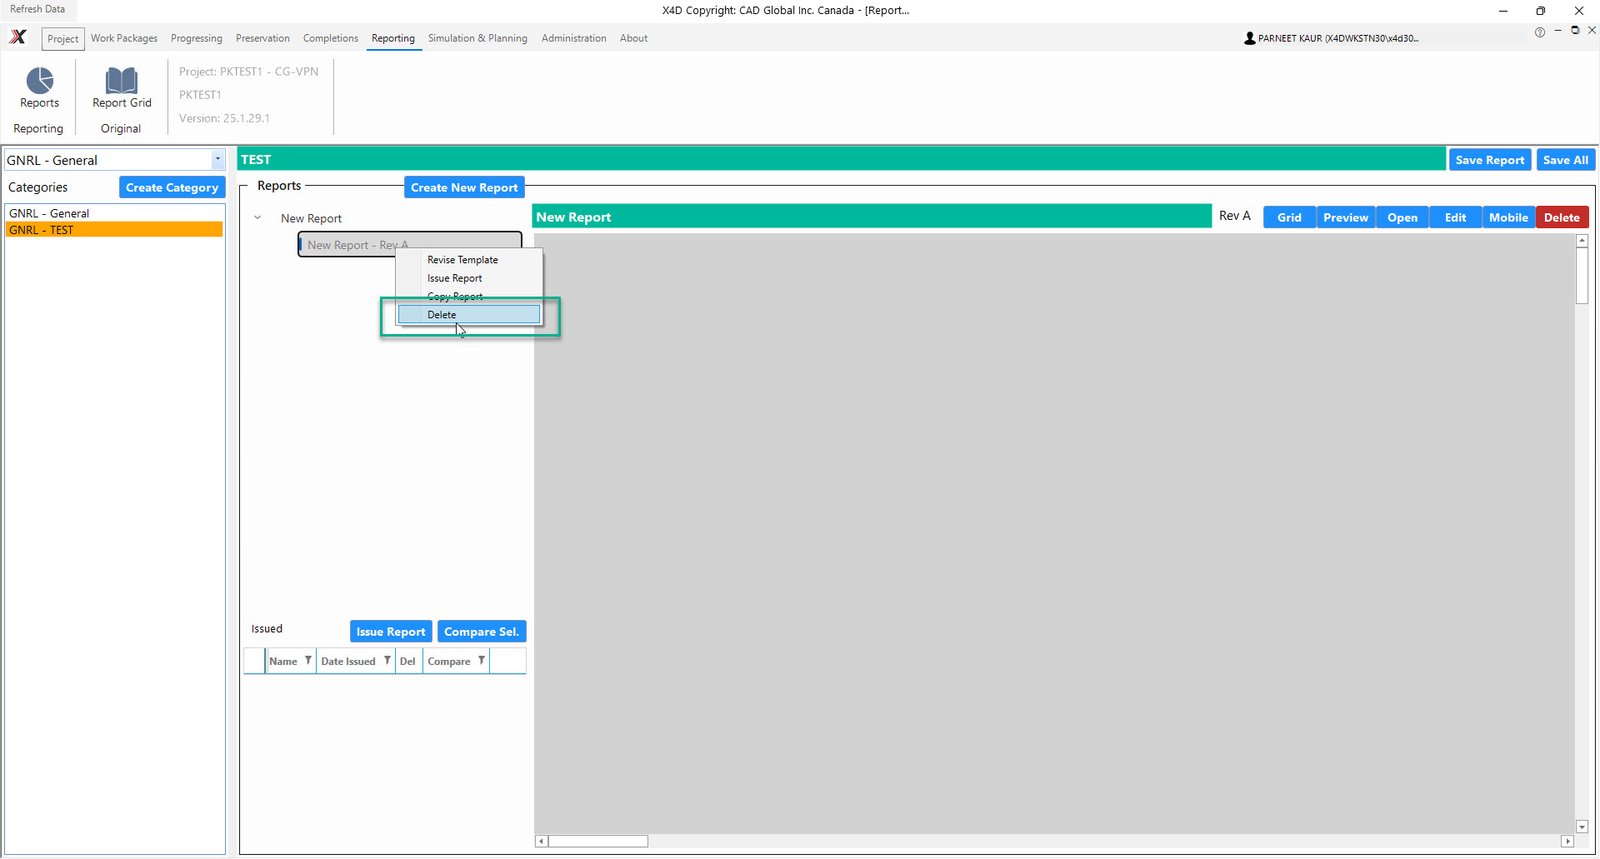
Task: Choose Revise Template from context menu
Action: click(x=462, y=260)
